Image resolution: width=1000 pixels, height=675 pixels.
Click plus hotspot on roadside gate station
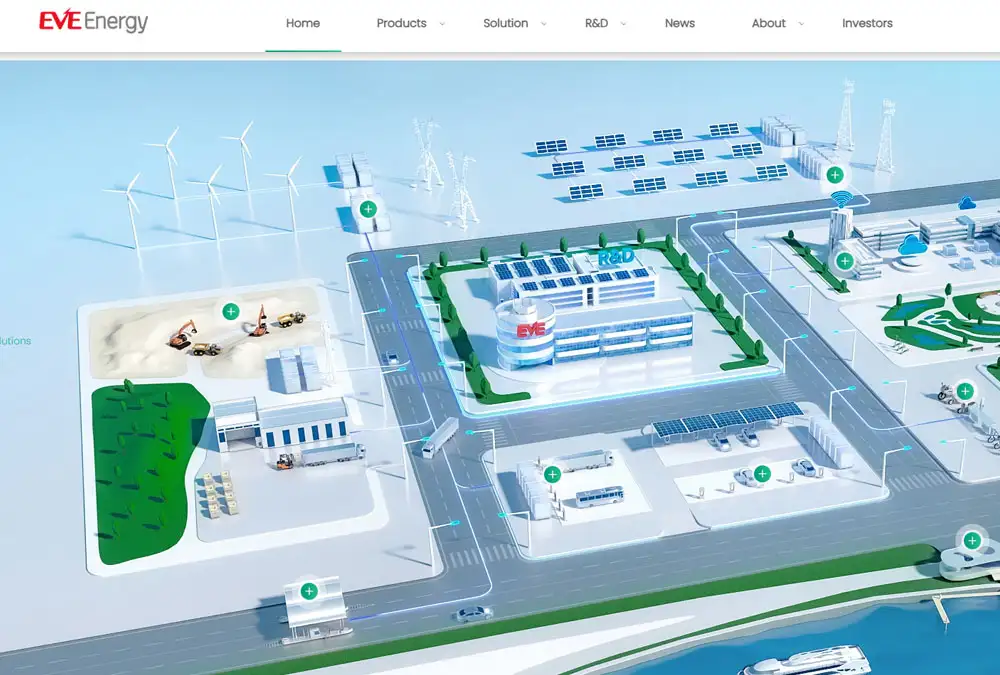(x=309, y=591)
